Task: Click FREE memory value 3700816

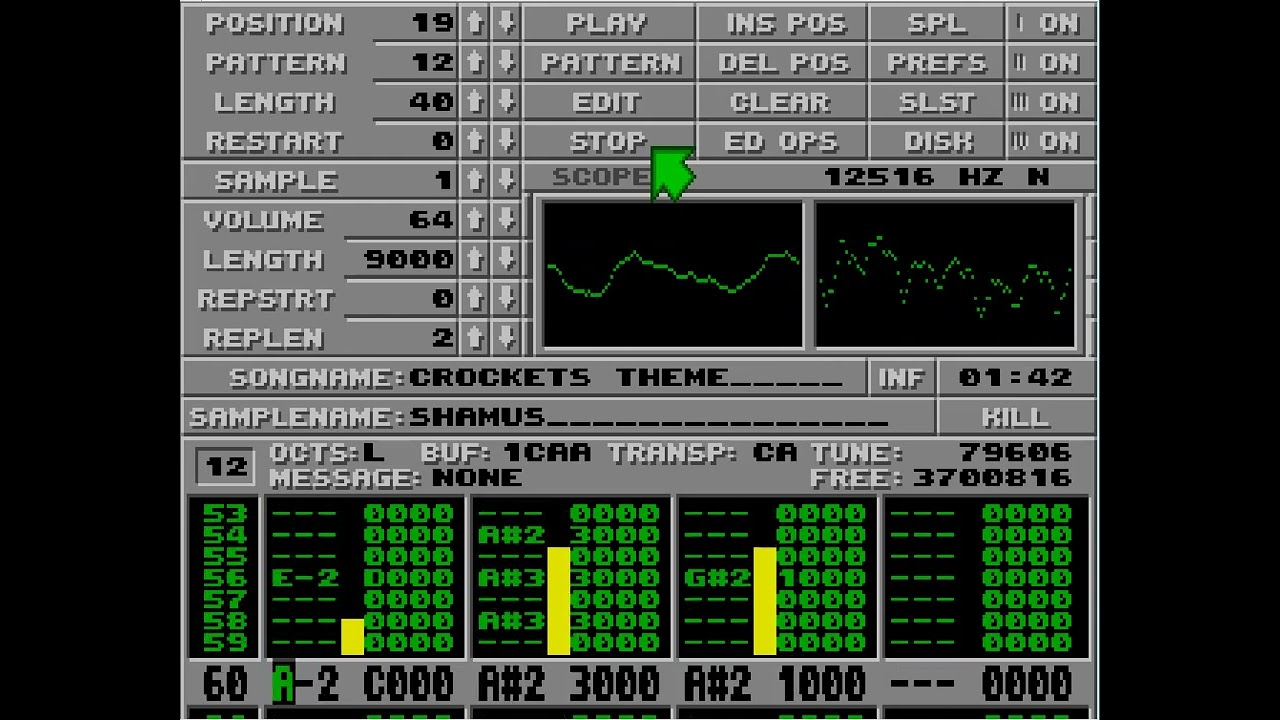Action: point(992,478)
